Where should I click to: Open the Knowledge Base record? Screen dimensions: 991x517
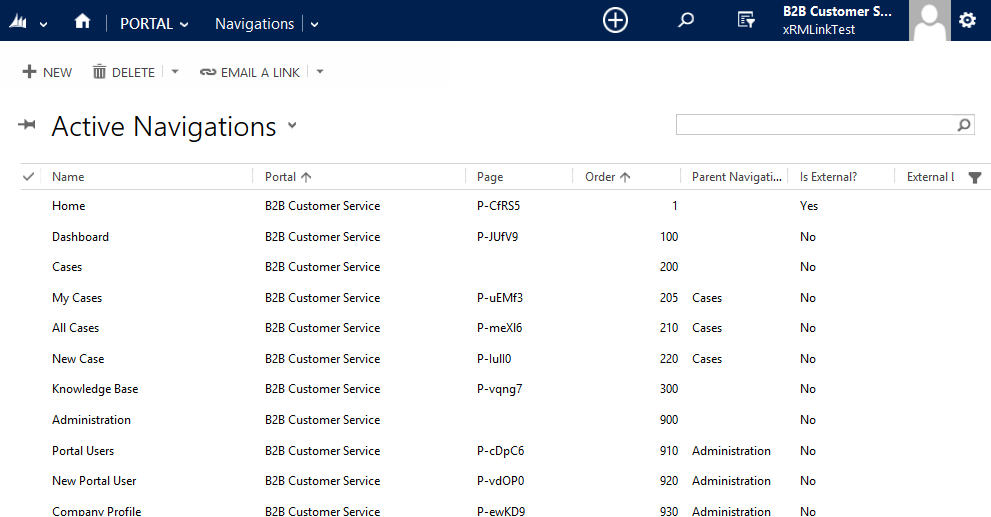pyautogui.click(x=95, y=389)
